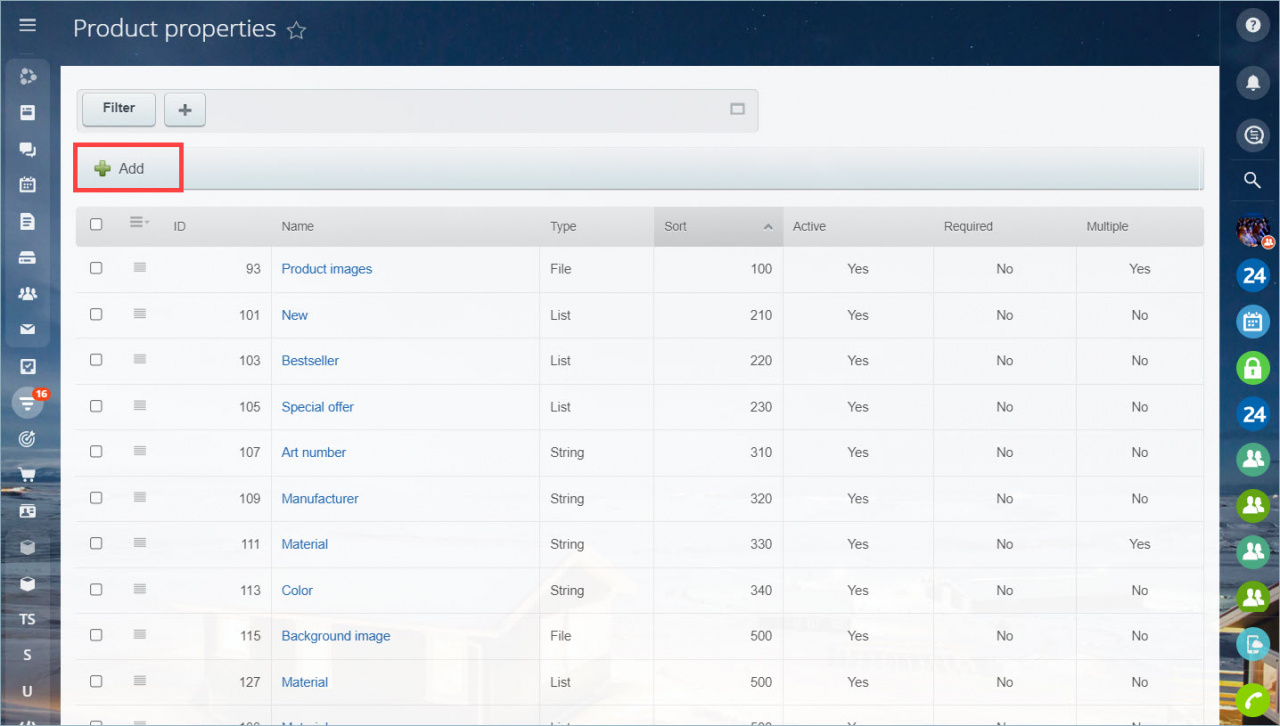Open the contact card icon in left sidebar

[28, 511]
